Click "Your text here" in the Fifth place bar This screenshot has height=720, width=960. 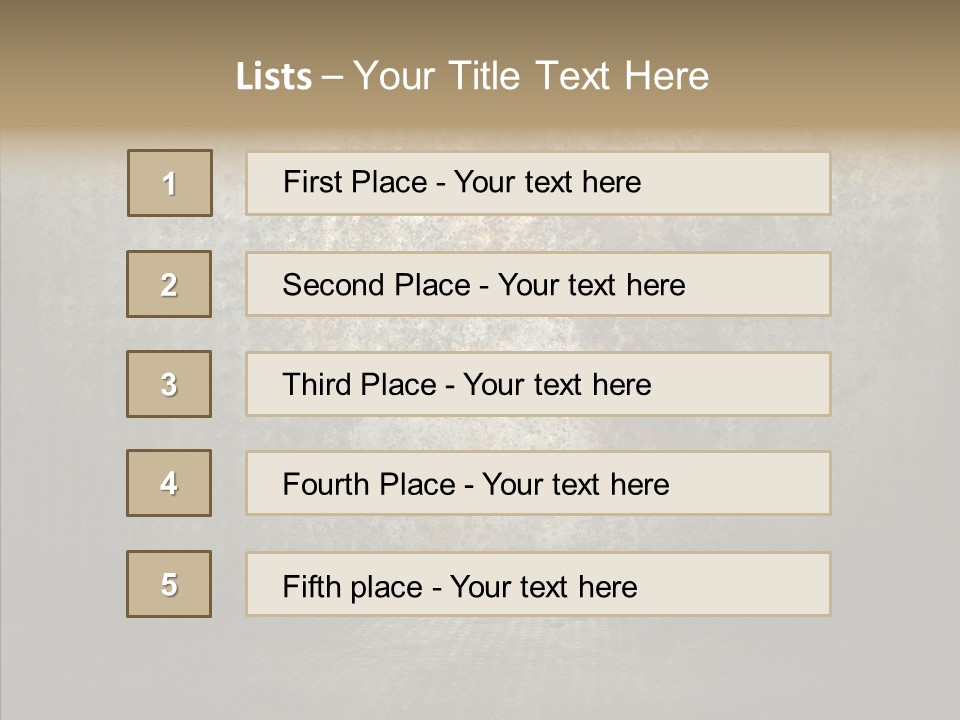click(543, 586)
